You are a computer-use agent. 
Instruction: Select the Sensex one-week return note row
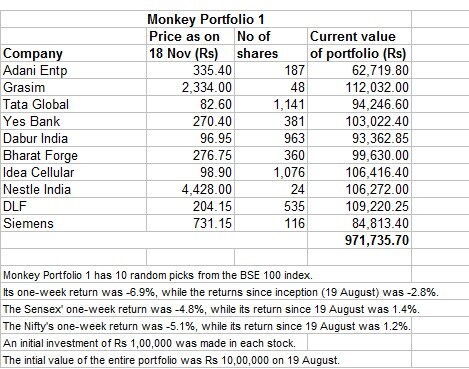(x=211, y=309)
